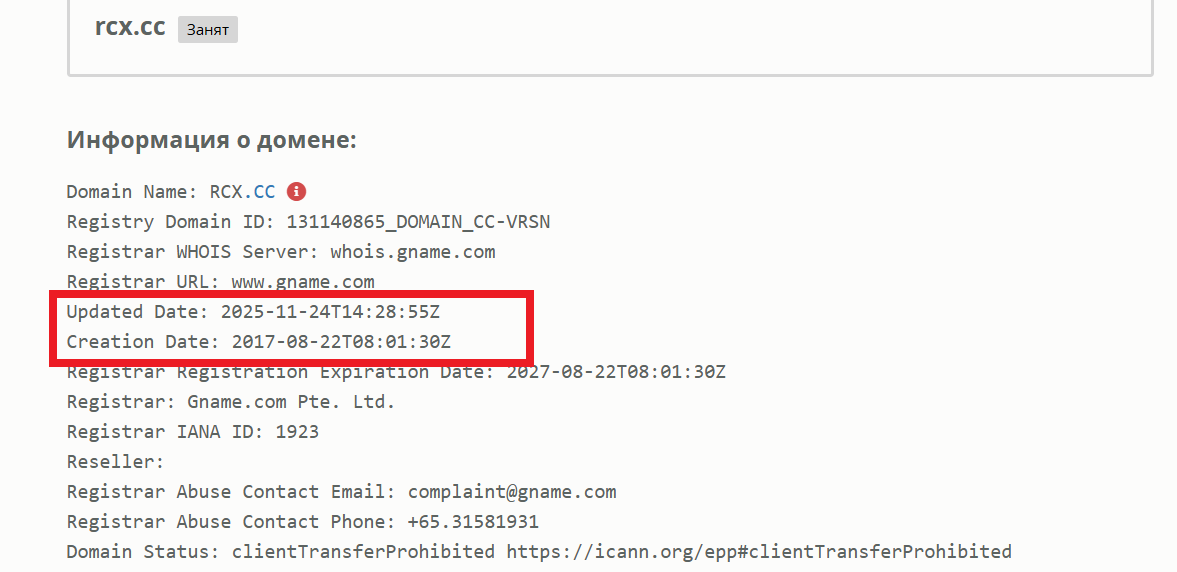Click the icann.org/epp status URL
The image size is (1177, 572).
coord(759,552)
